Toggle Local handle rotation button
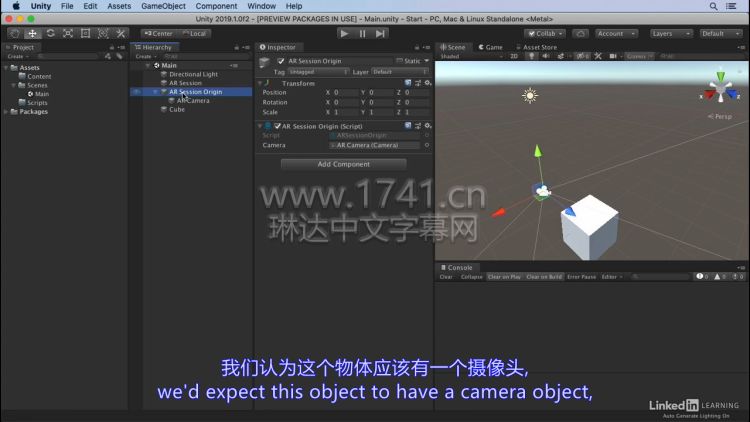The image size is (750, 422). coord(194,33)
